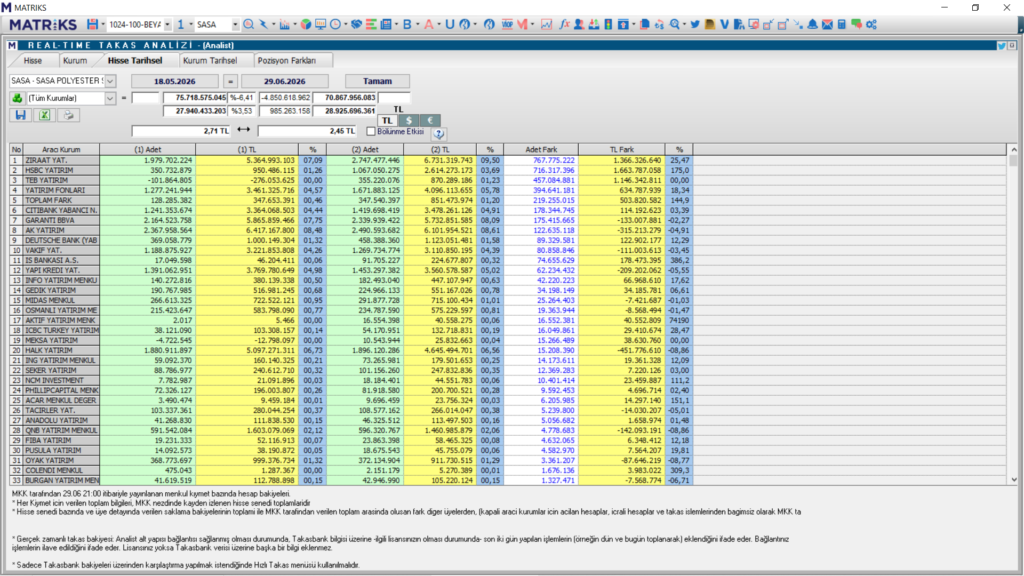
Task: Open the alarm bell icon
Action: [x=812, y=24]
